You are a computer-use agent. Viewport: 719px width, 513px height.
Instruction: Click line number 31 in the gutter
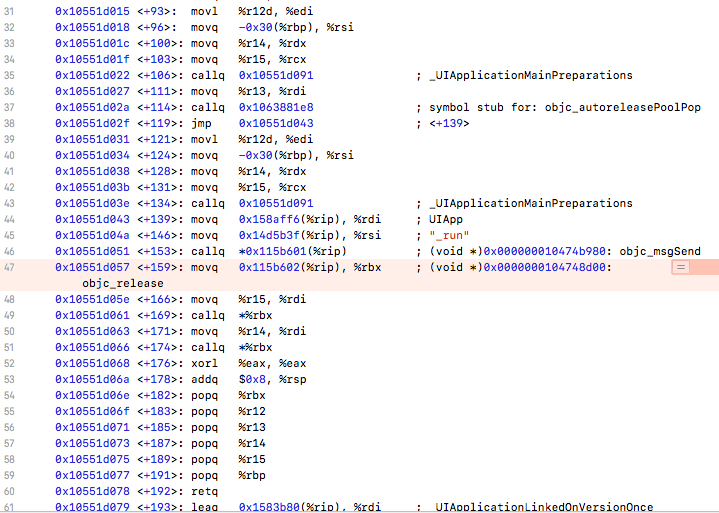(x=9, y=11)
